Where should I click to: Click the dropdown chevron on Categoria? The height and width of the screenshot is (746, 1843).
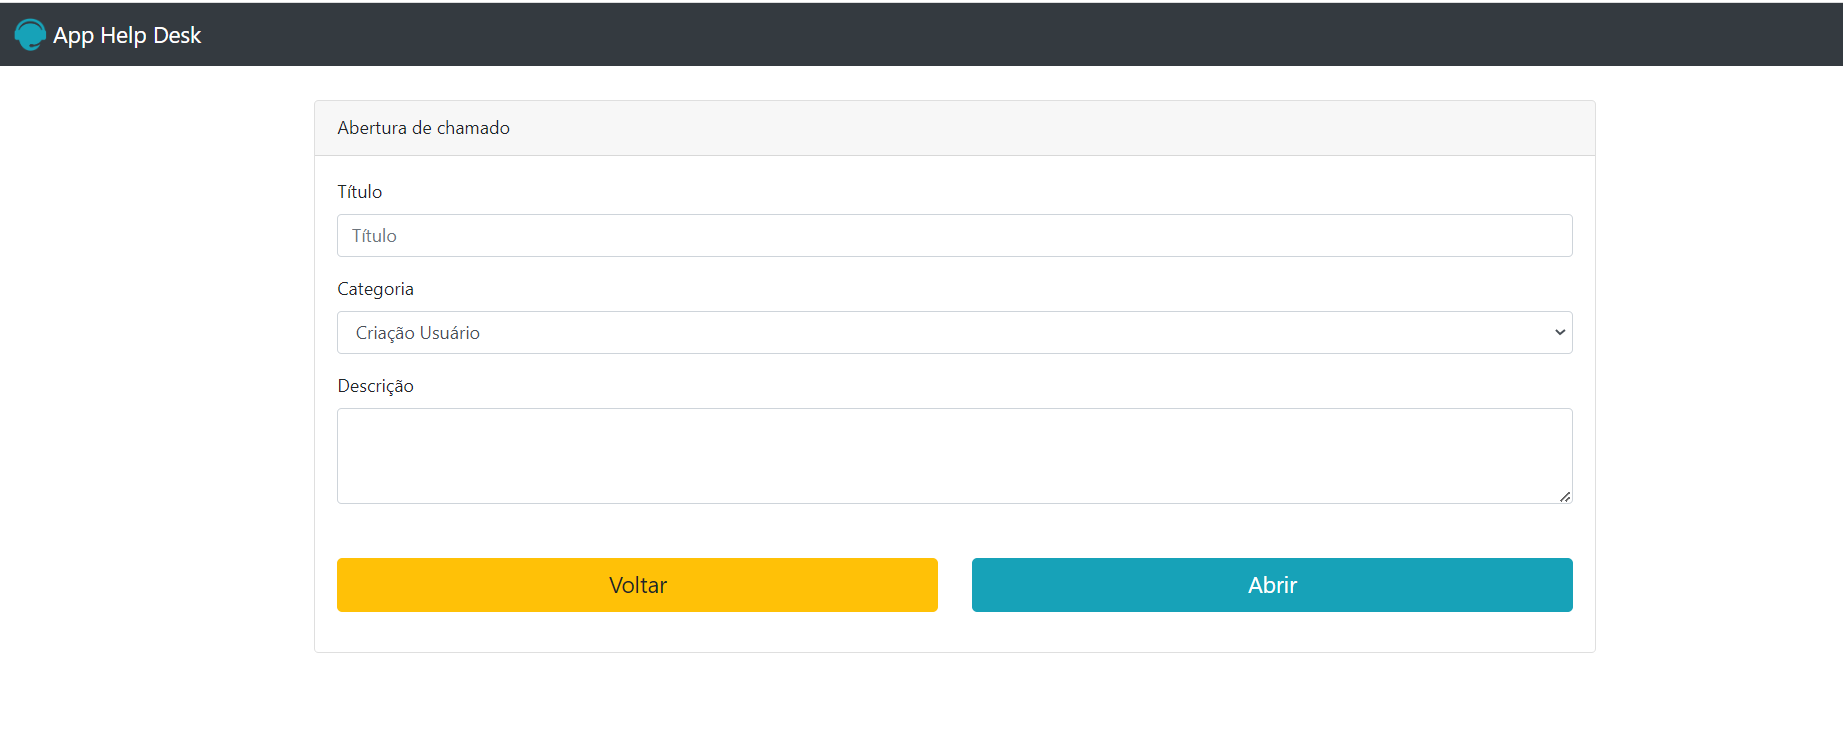pyautogui.click(x=1558, y=332)
